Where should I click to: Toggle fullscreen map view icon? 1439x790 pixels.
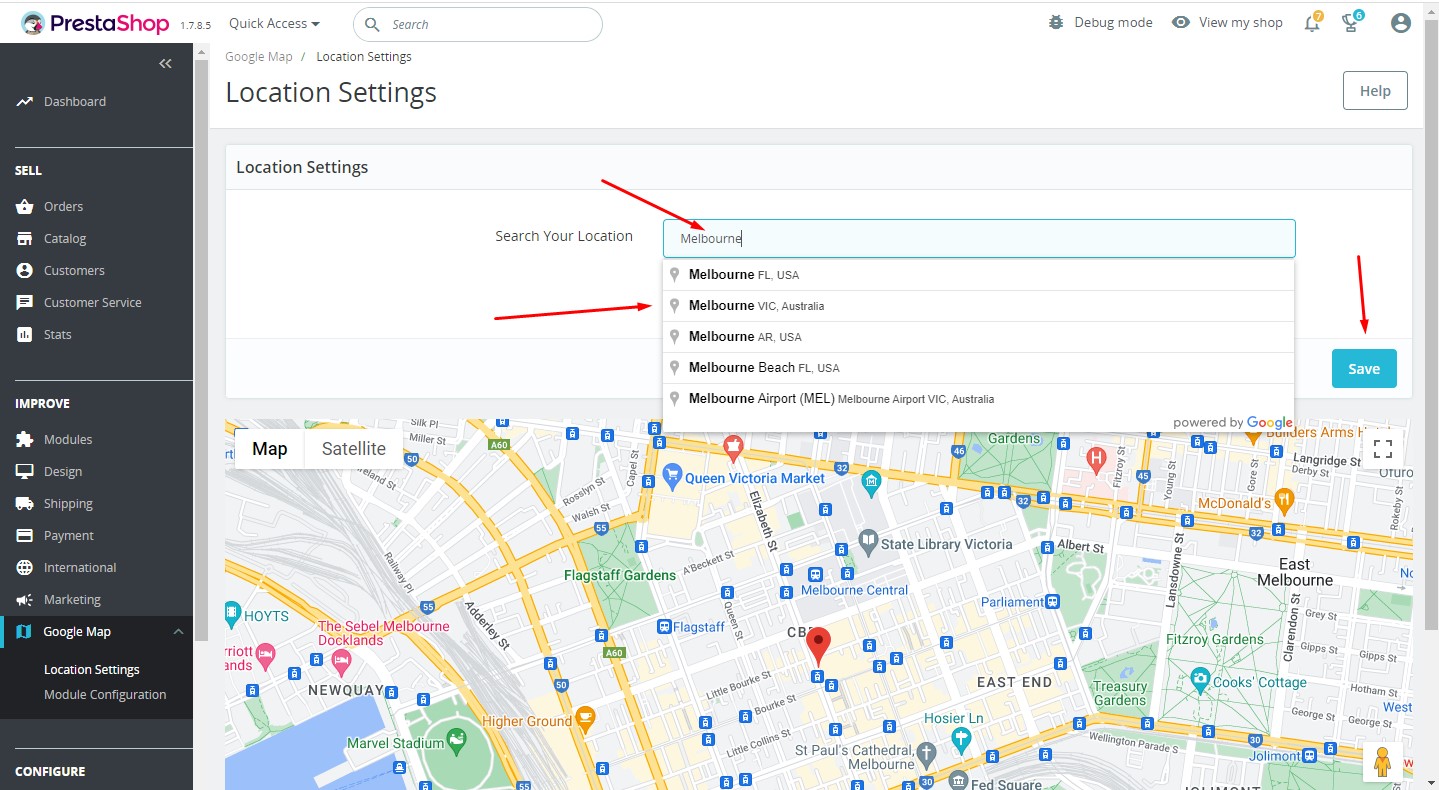click(1383, 448)
